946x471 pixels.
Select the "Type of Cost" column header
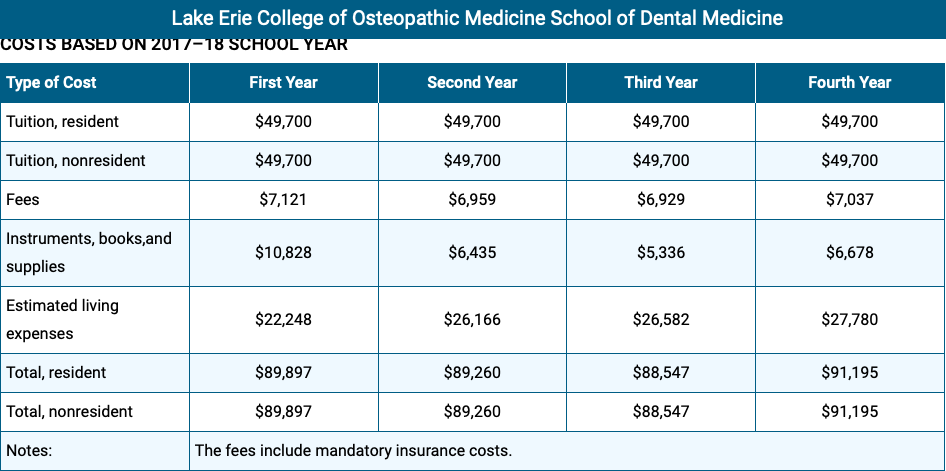(51, 82)
